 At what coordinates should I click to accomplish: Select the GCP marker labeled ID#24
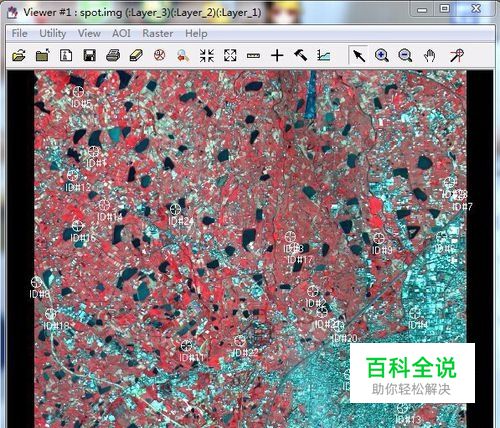point(175,209)
